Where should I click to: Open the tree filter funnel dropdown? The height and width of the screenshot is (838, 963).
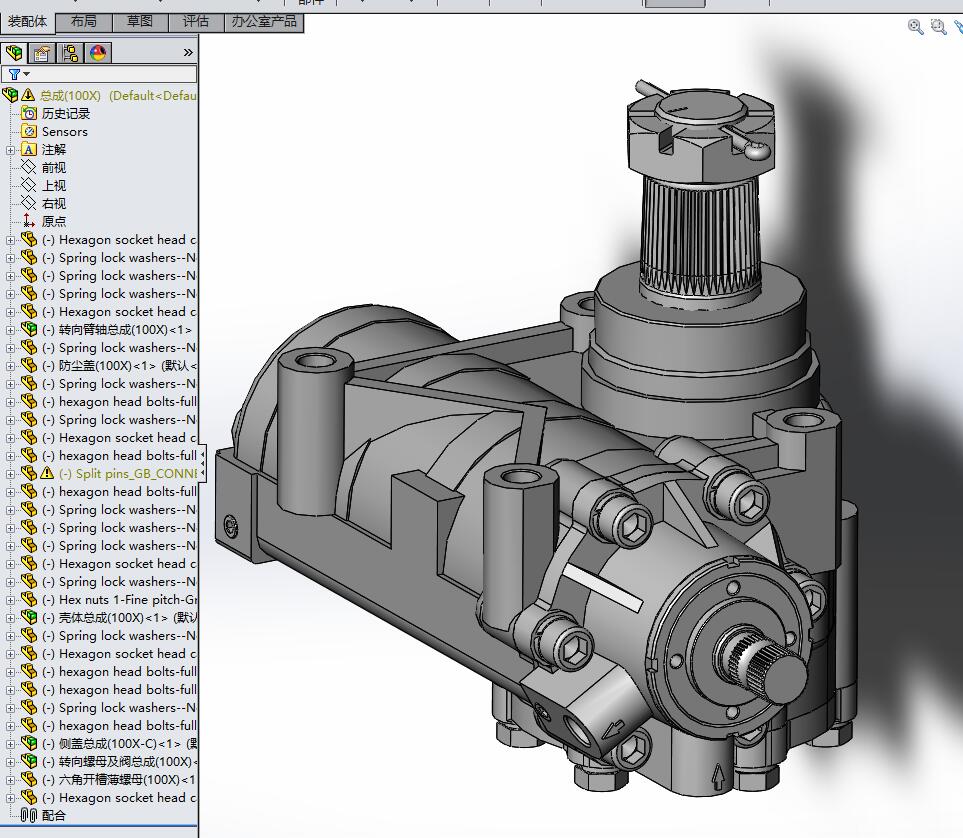tap(18, 74)
